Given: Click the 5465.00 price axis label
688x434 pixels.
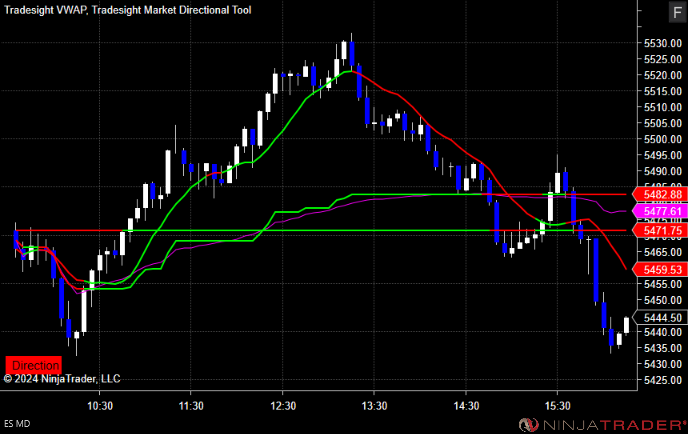Looking at the screenshot, I should [x=663, y=252].
